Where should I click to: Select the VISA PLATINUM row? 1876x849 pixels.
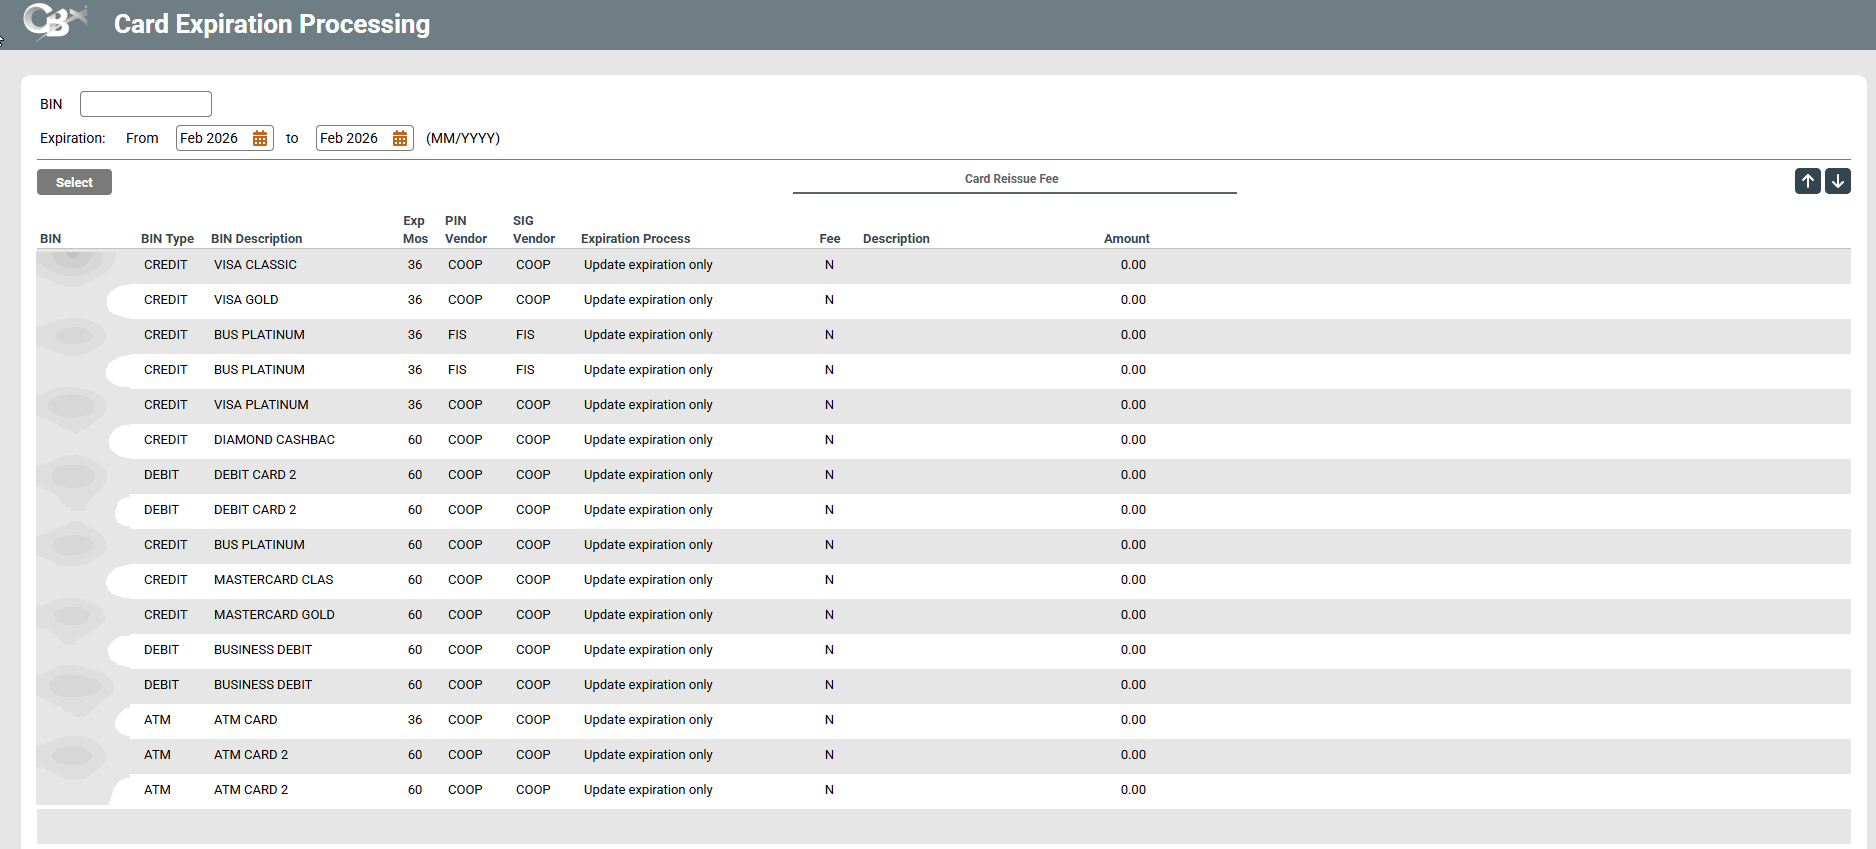tap(261, 405)
